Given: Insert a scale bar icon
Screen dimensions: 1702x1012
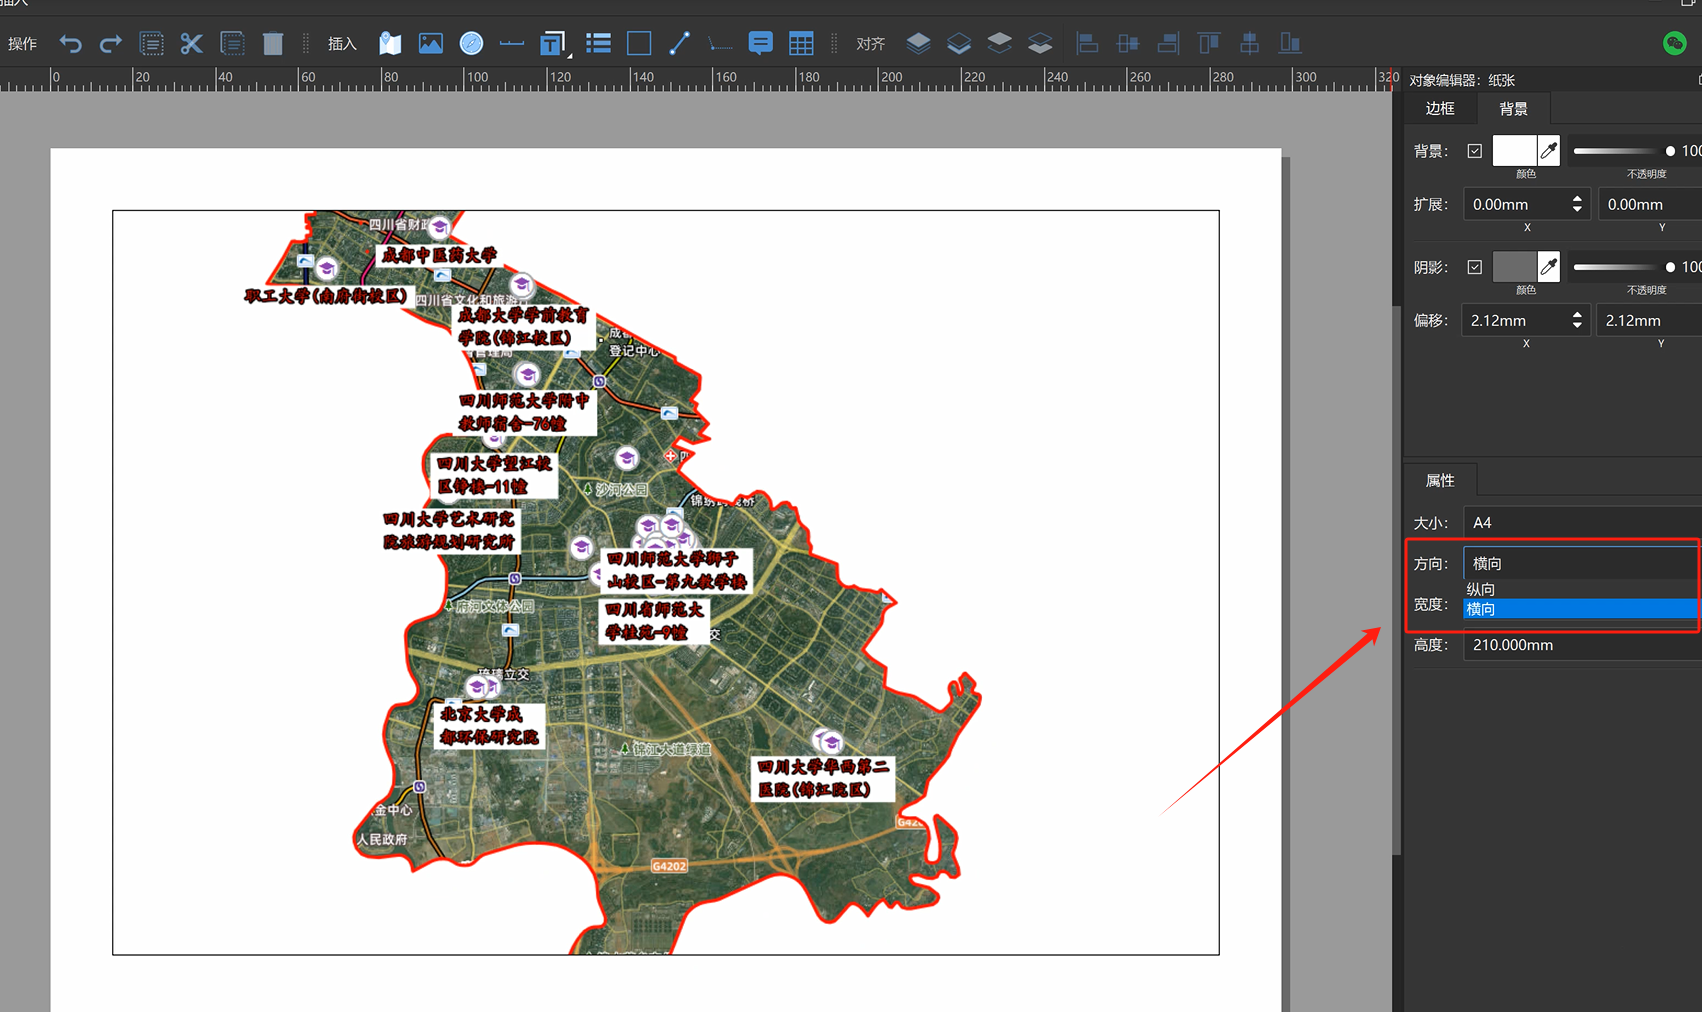Looking at the screenshot, I should coord(511,43).
